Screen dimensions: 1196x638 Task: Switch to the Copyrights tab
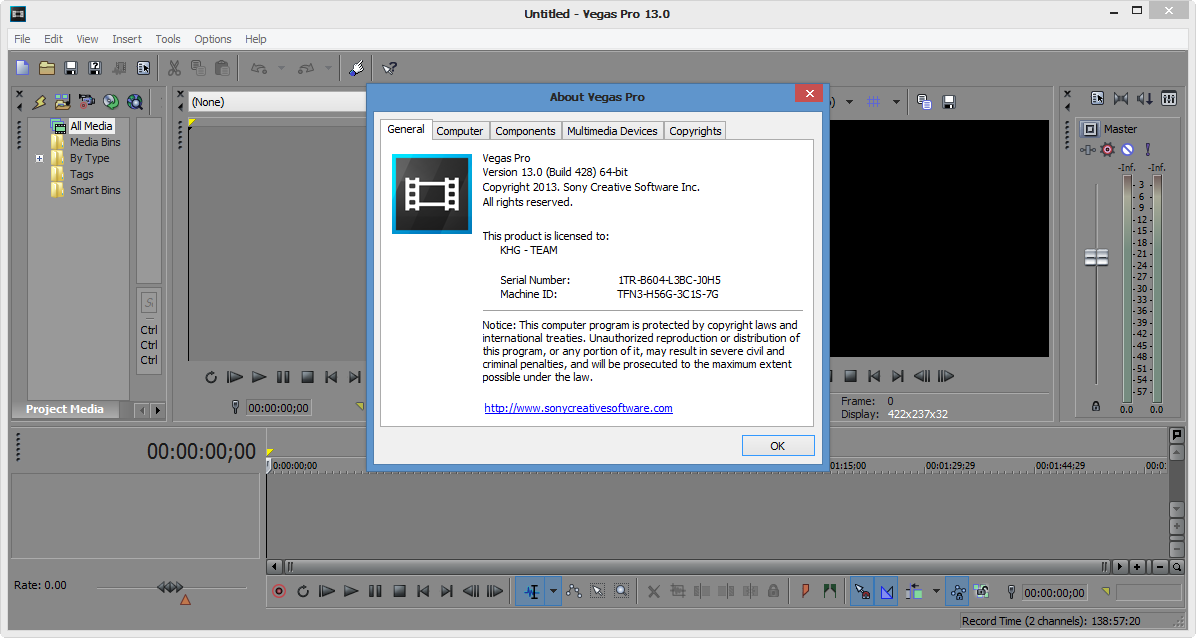(x=695, y=131)
